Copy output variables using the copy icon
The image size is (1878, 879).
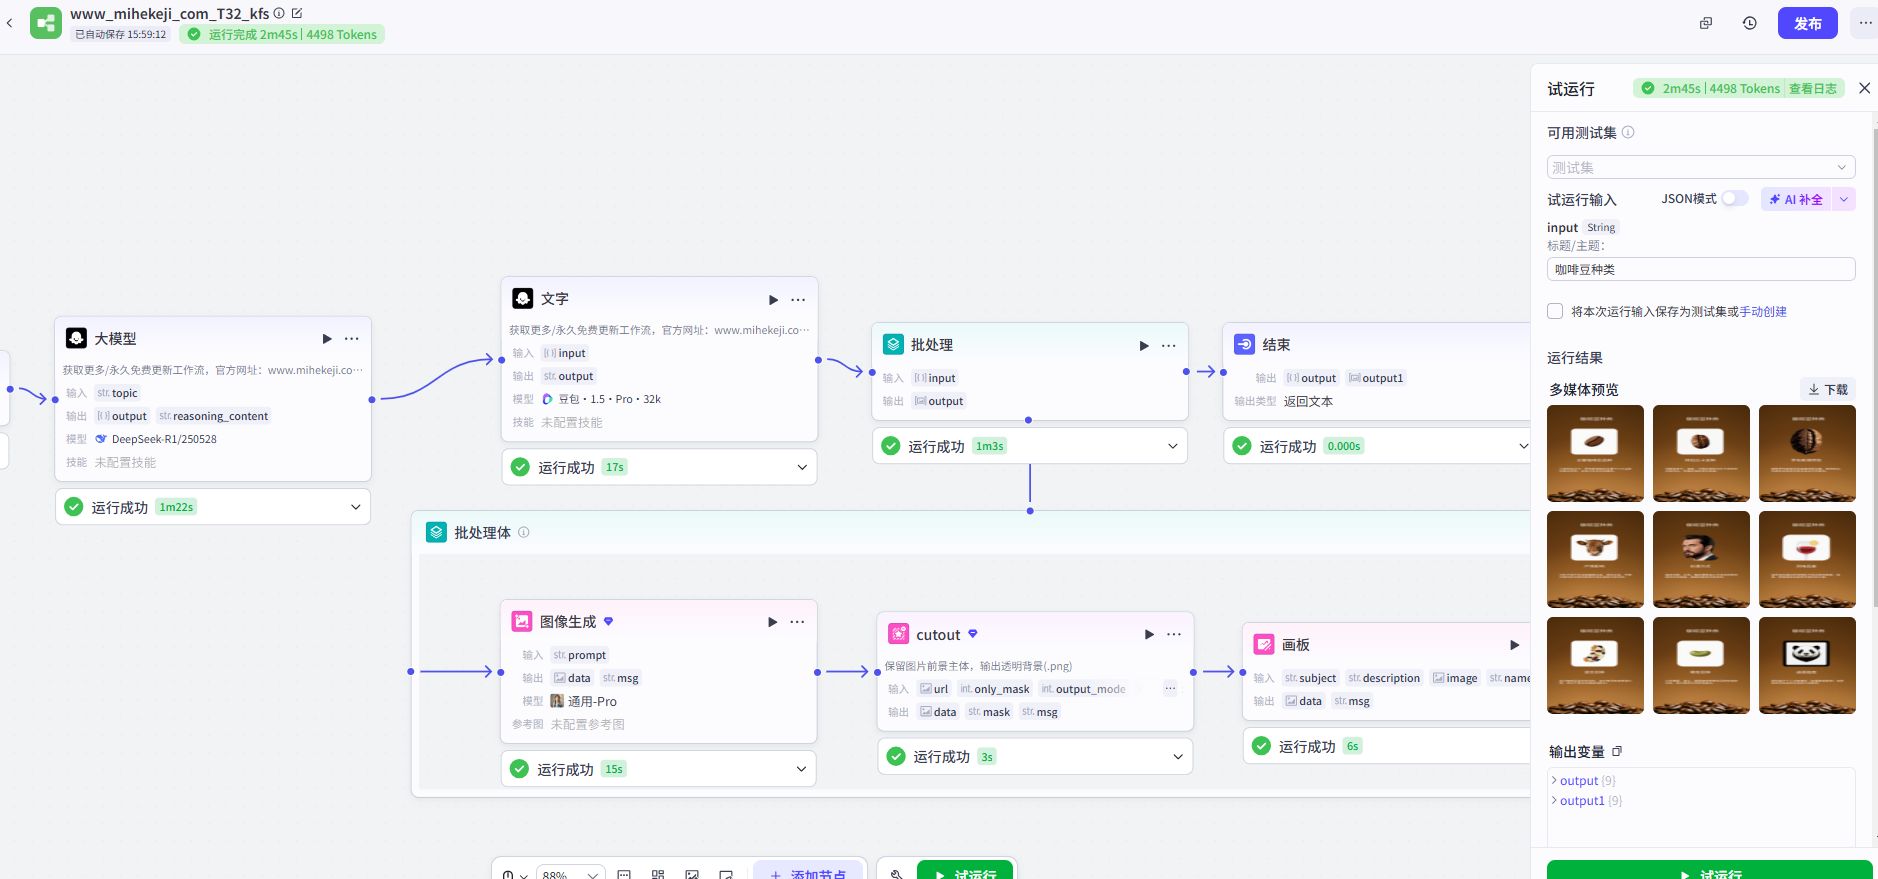point(1617,752)
